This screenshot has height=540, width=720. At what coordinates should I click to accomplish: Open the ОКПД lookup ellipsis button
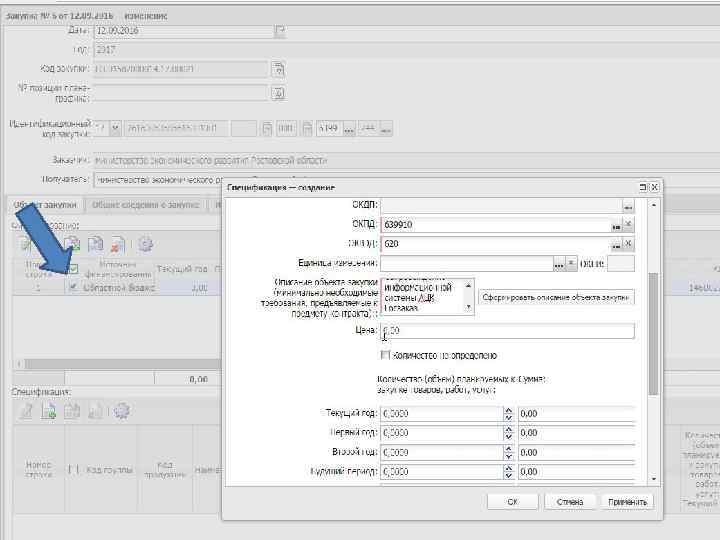[x=616, y=225]
